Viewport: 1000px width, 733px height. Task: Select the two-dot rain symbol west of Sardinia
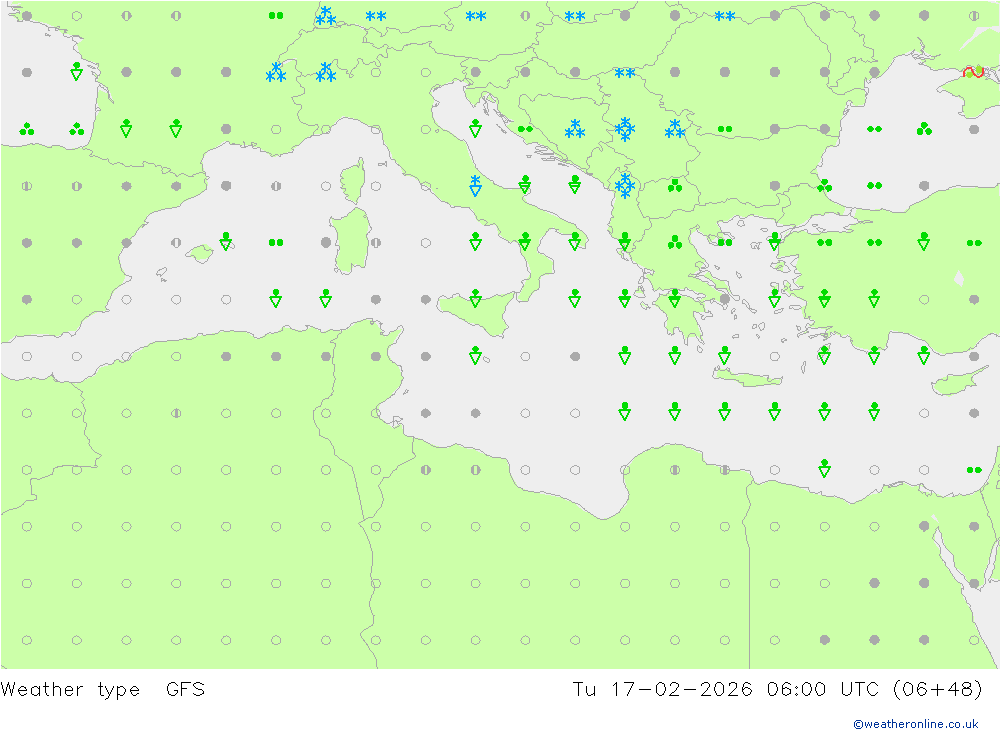click(x=276, y=242)
